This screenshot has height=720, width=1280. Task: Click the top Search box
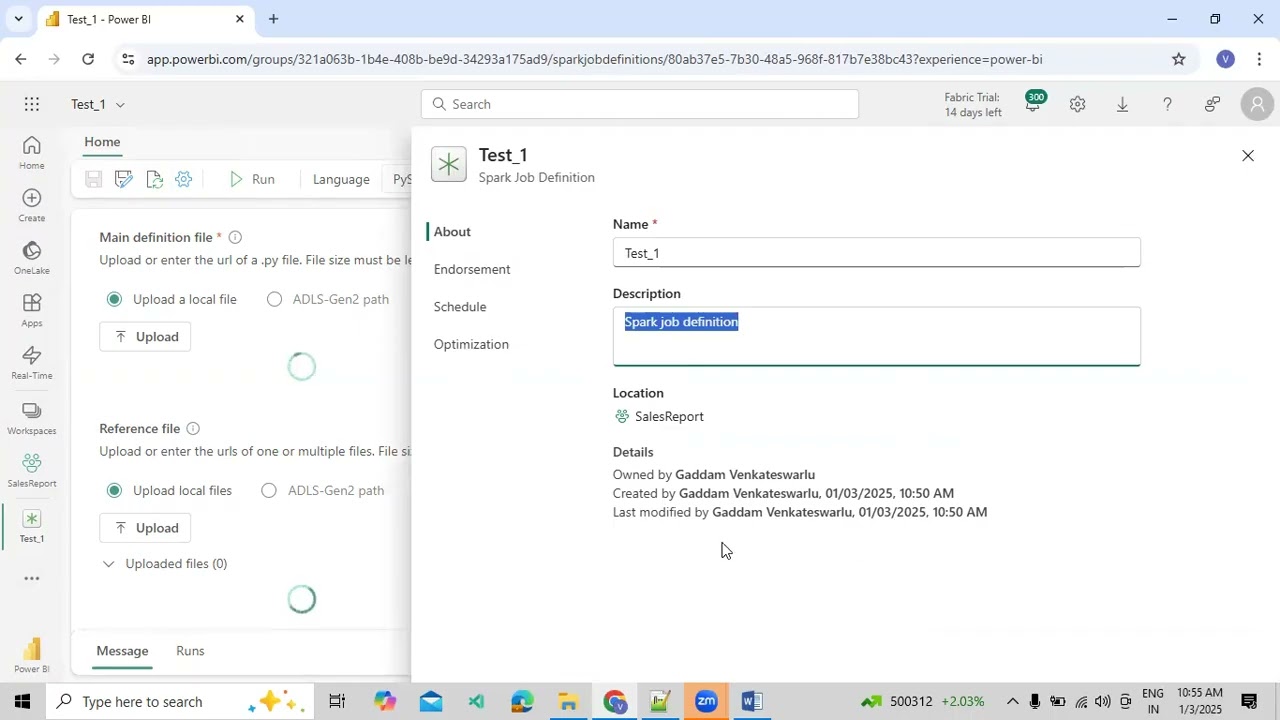(x=639, y=104)
